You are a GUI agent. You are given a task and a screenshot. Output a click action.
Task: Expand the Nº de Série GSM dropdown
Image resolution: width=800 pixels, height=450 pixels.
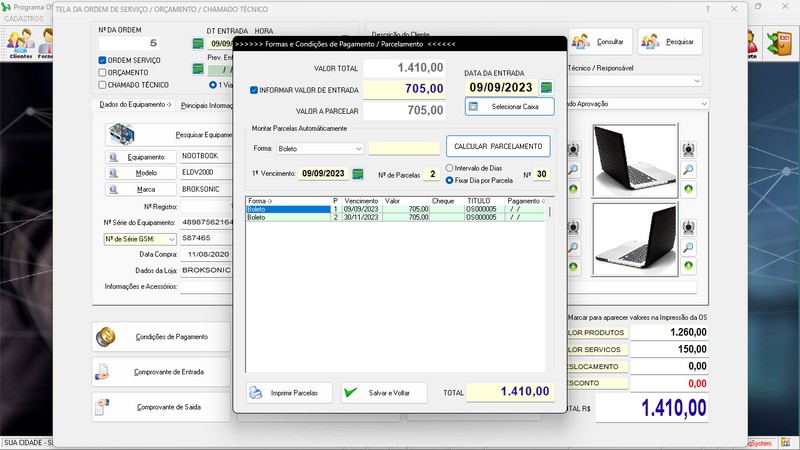171,239
